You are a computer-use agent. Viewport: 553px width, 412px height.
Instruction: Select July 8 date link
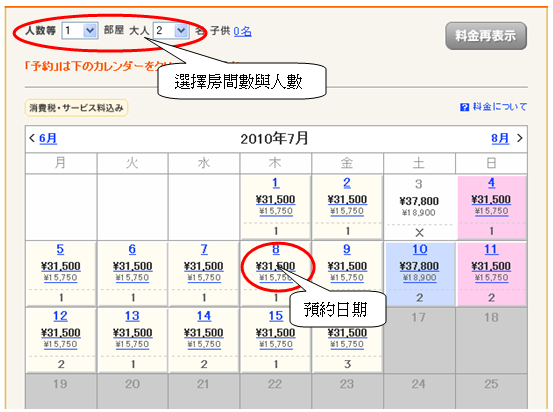click(x=276, y=249)
